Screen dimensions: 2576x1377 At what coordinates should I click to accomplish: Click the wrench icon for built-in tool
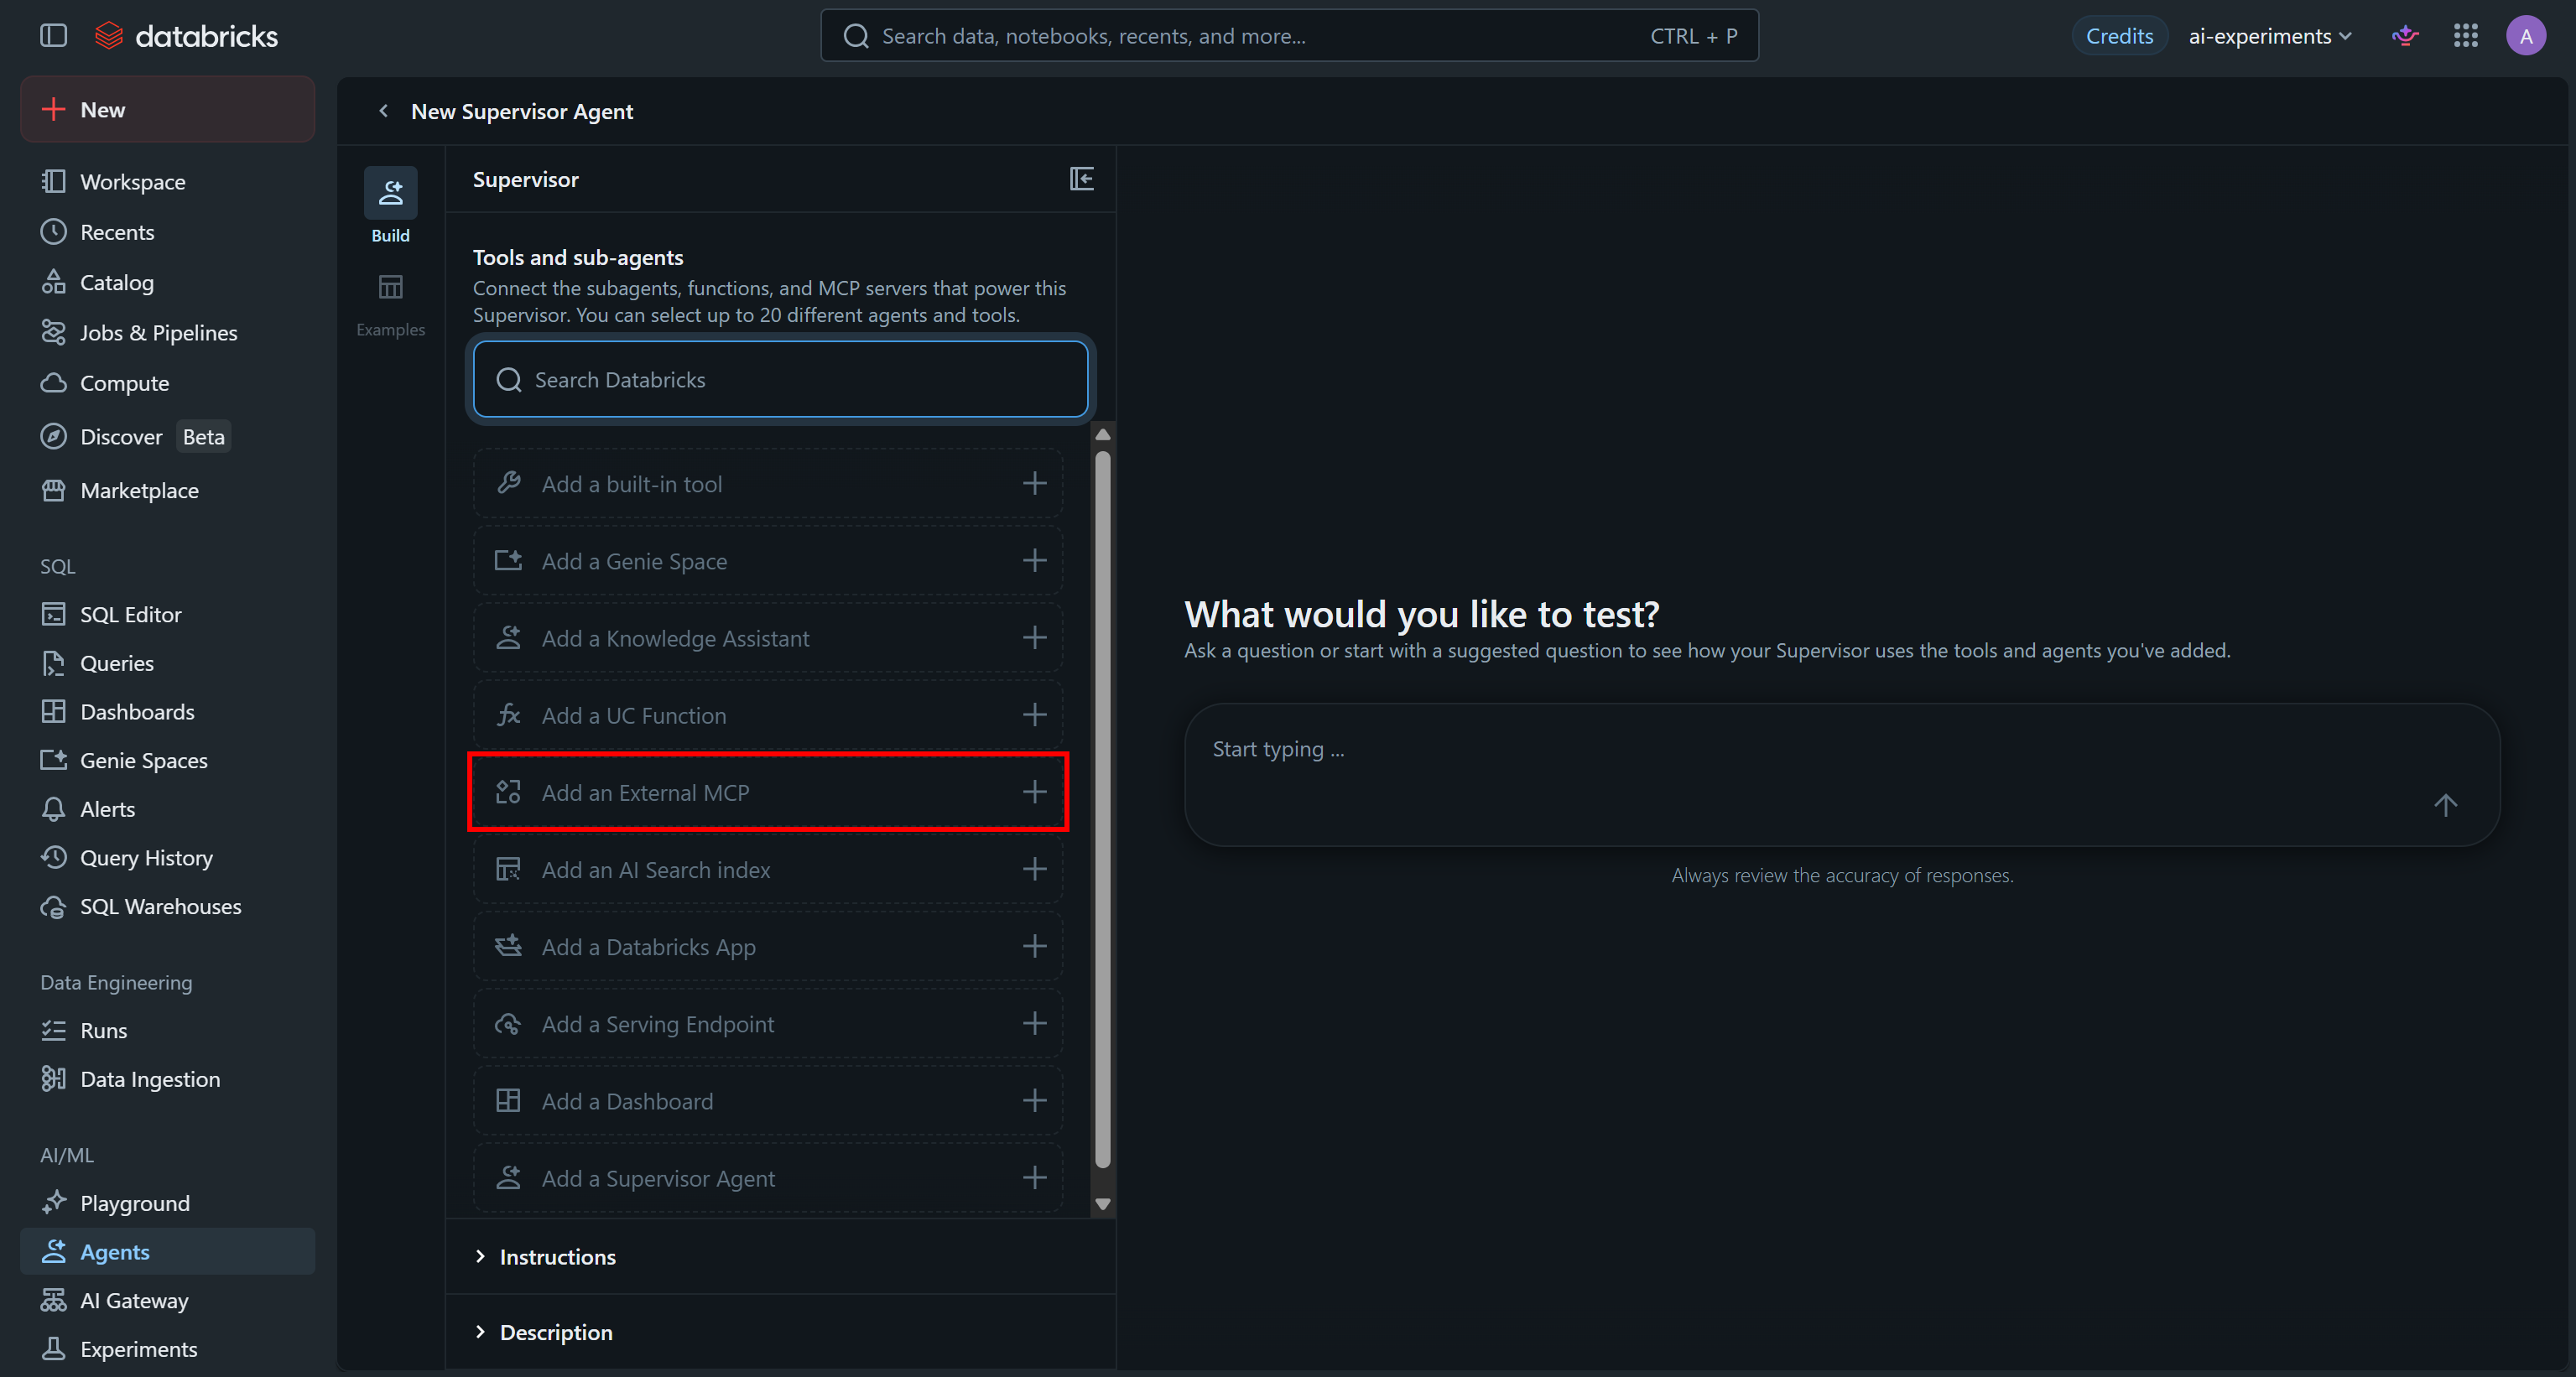click(508, 483)
